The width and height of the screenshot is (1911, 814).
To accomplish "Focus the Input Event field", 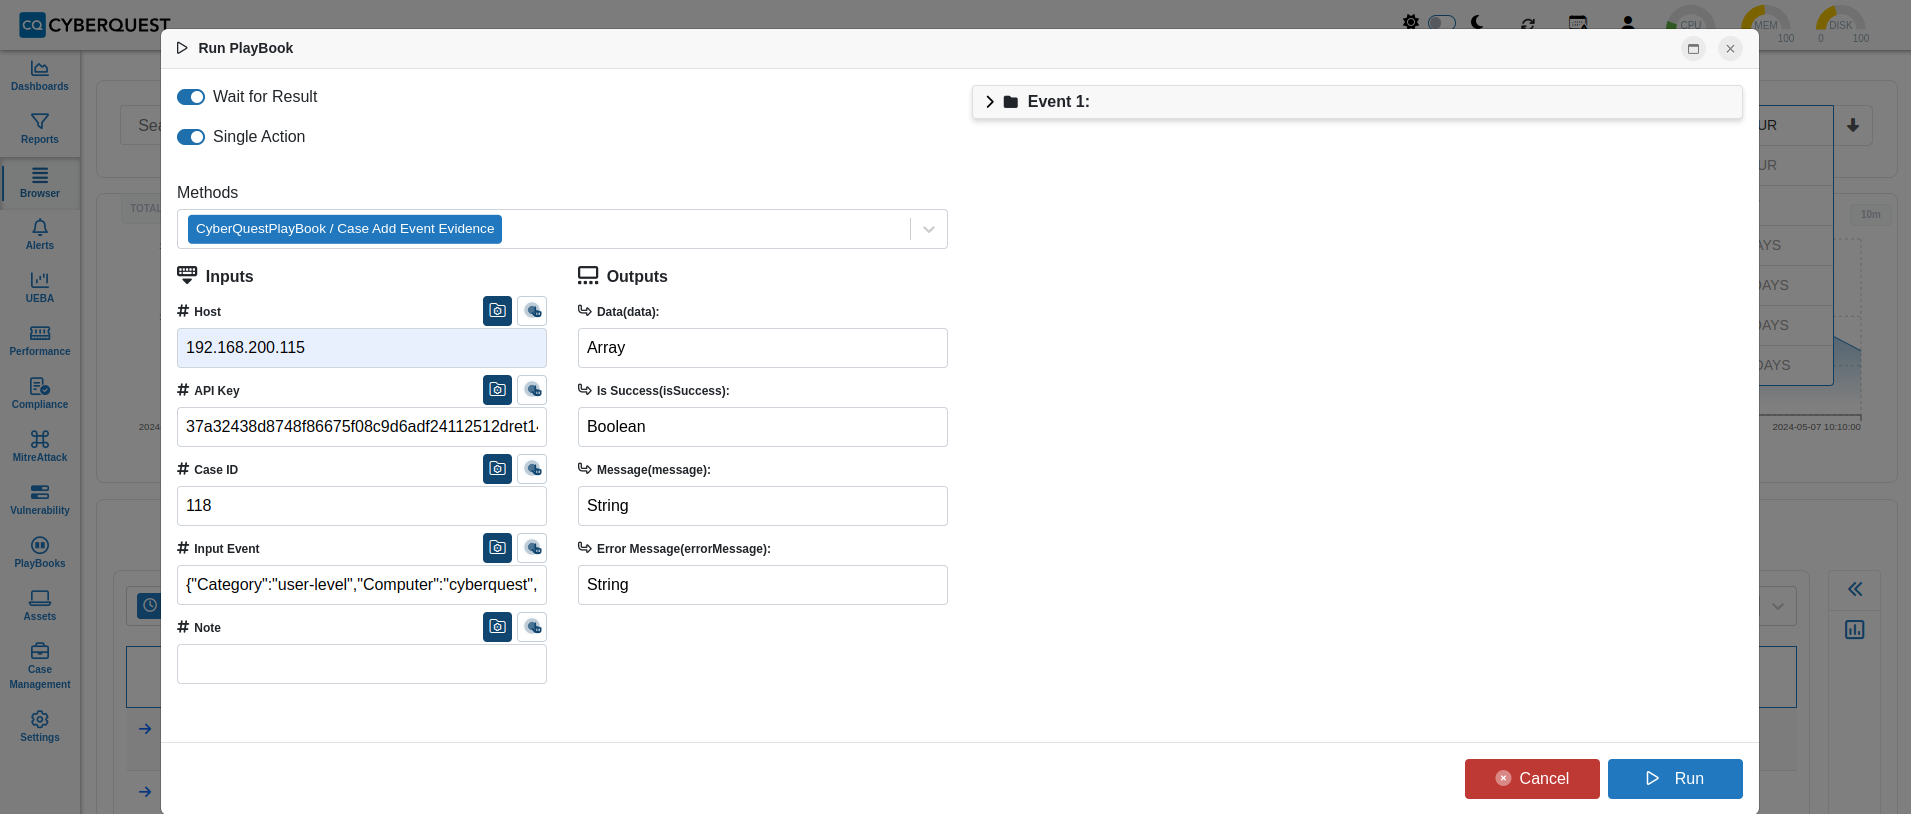I will tap(362, 585).
